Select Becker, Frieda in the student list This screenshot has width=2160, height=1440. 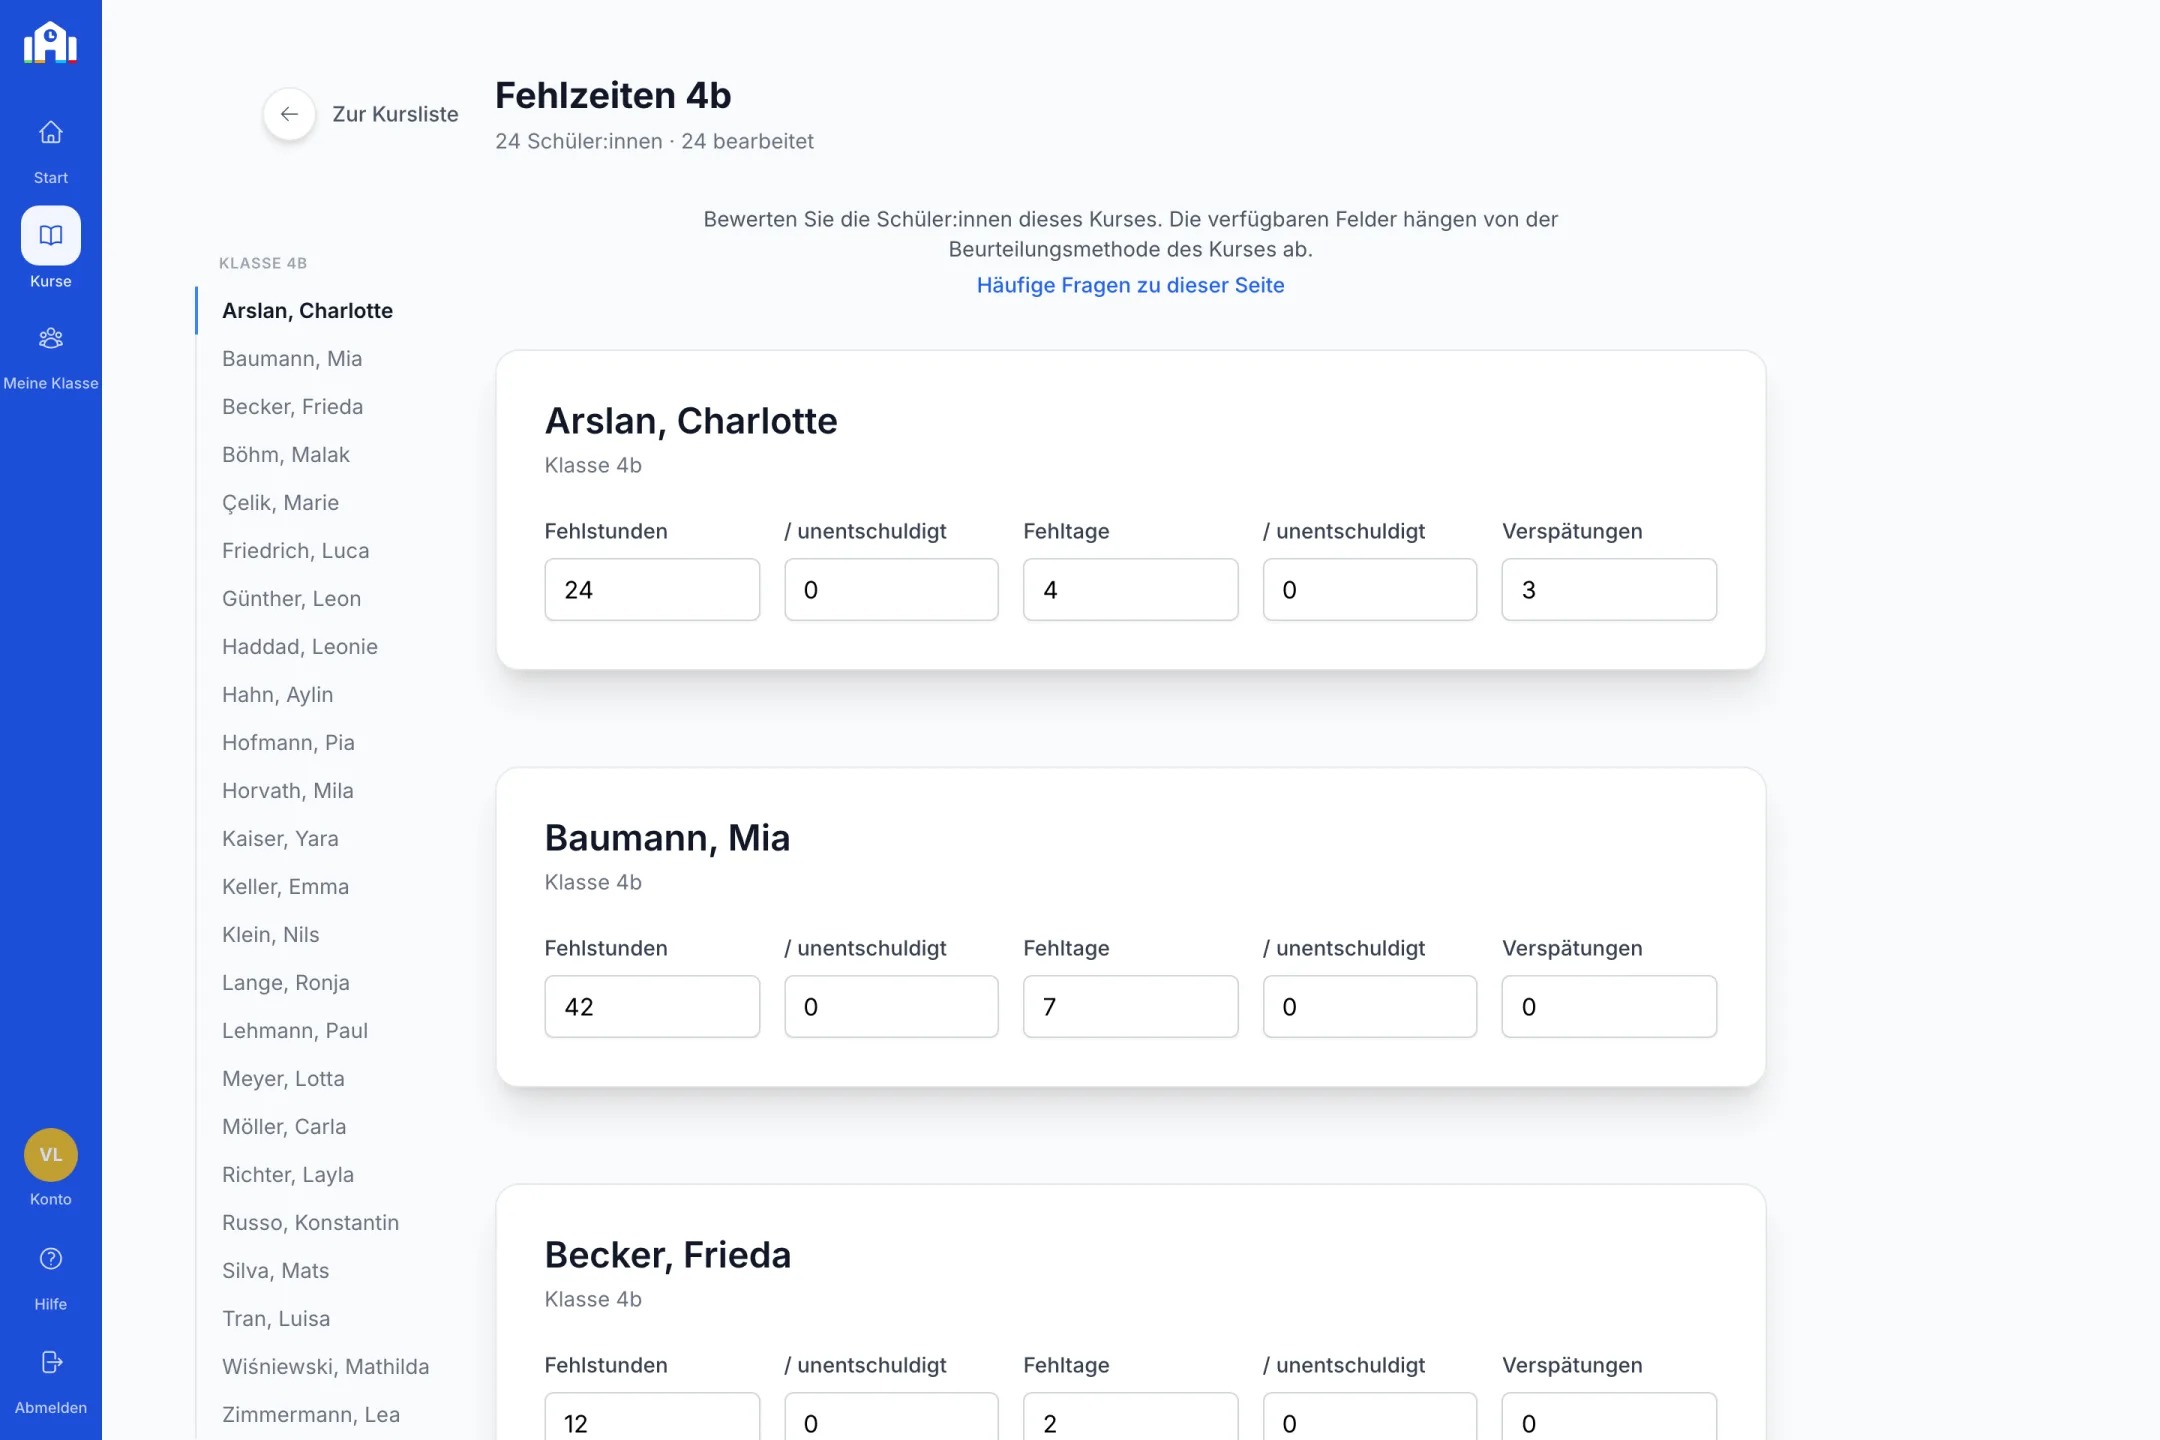292,407
